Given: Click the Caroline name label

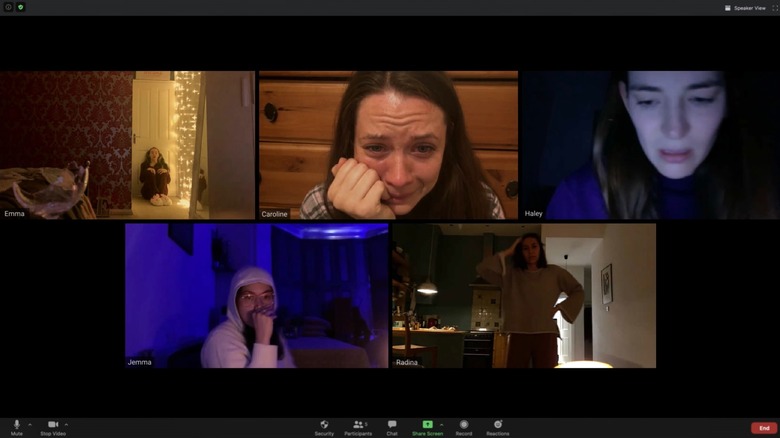Looking at the screenshot, I should click(275, 214).
